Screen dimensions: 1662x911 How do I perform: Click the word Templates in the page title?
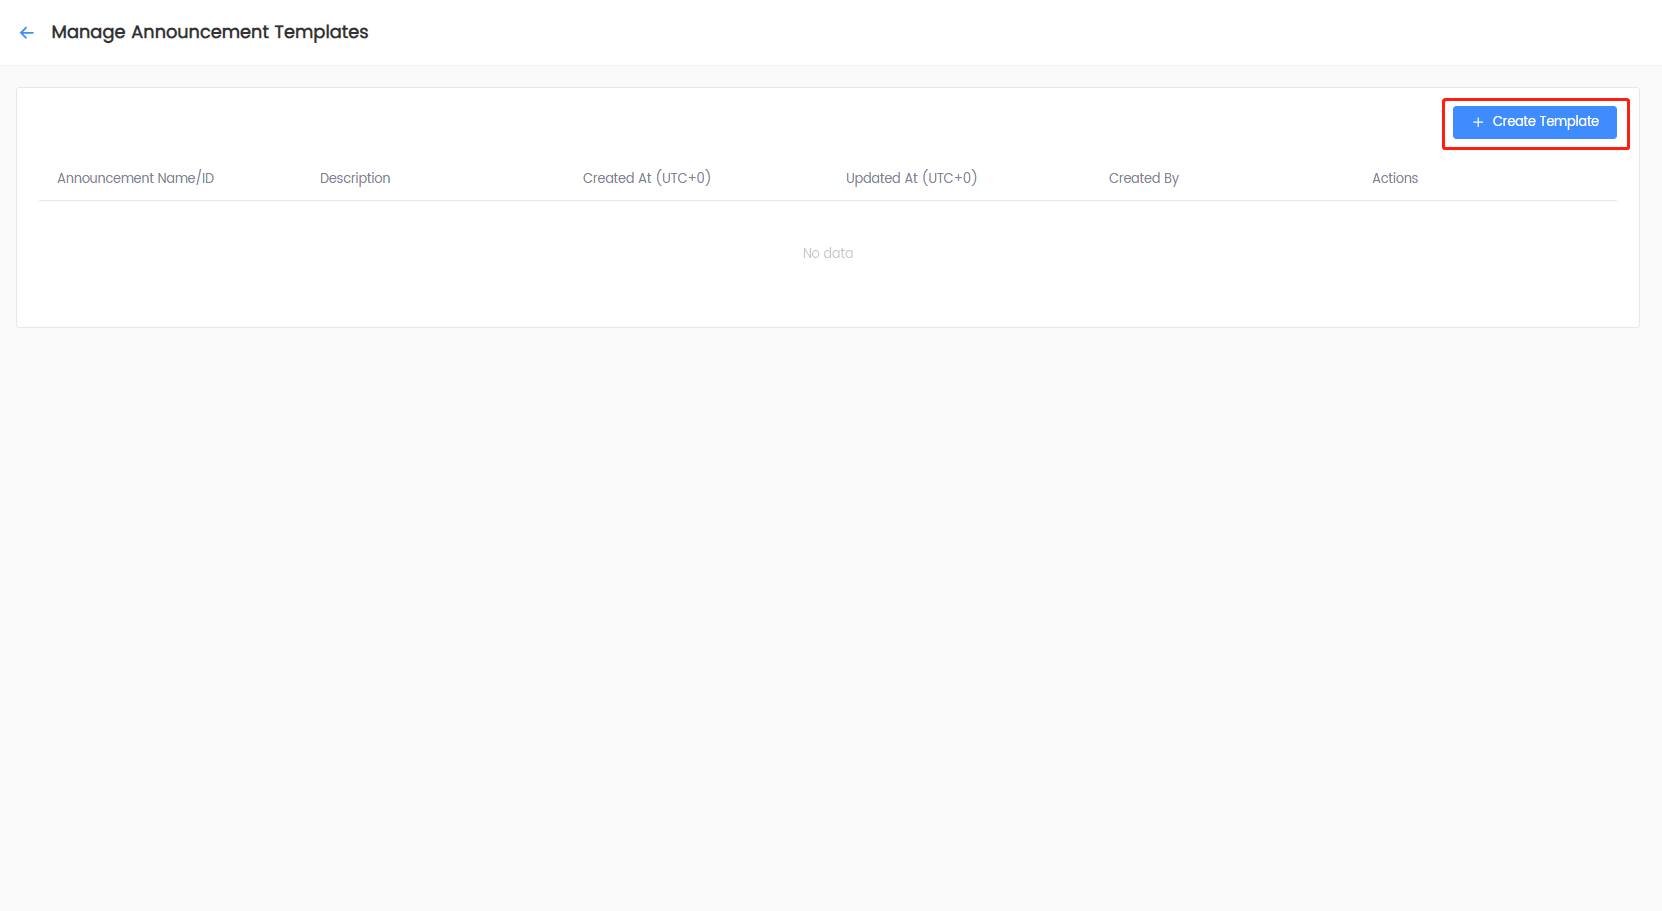(321, 32)
